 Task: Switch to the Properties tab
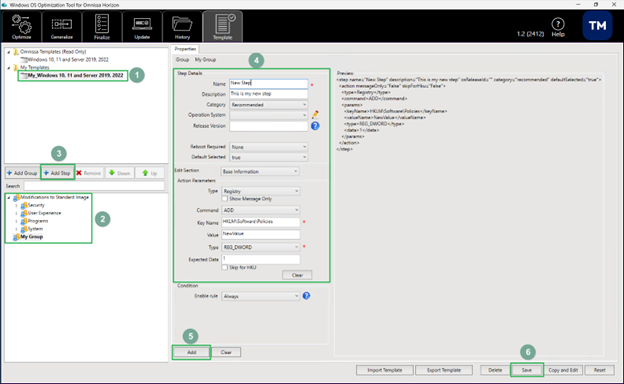[x=185, y=49]
